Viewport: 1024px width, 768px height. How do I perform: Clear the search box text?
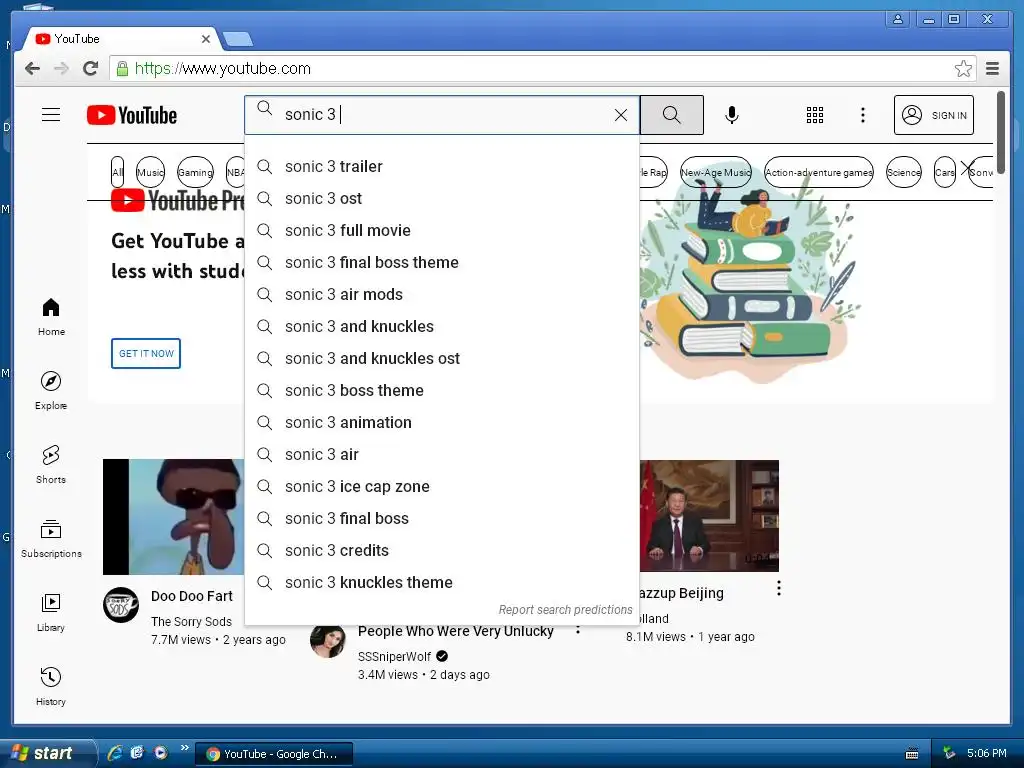pyautogui.click(x=620, y=116)
